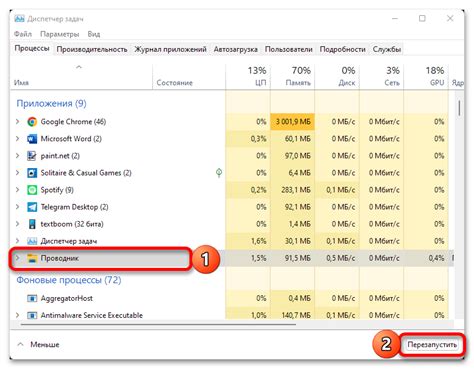Screen dimensions: 474x369
Task: Click the Telegram Desktop icon
Action: coord(32,207)
